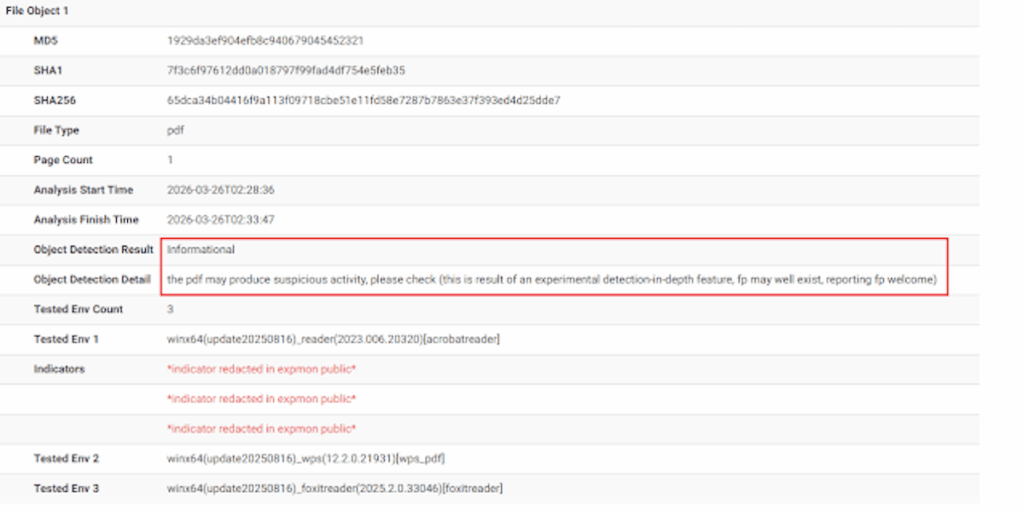Select the Analysis Start Time timestamp
Screen dimensions: 1024x510
(x=220, y=190)
